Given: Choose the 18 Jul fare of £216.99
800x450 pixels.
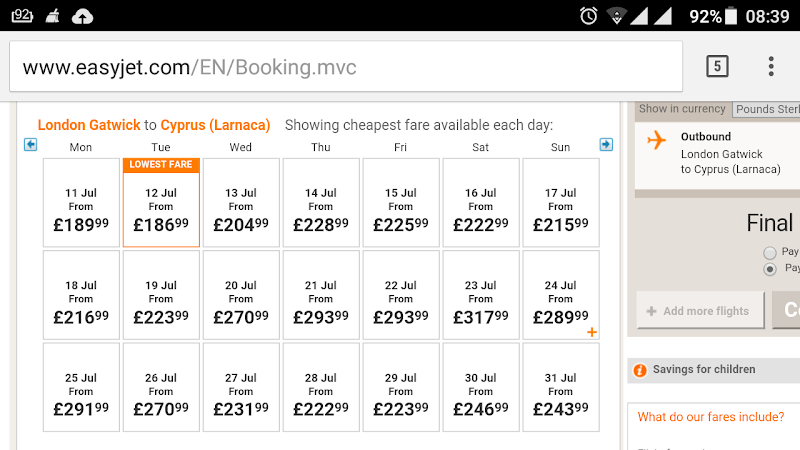Looking at the screenshot, I should [x=81, y=295].
